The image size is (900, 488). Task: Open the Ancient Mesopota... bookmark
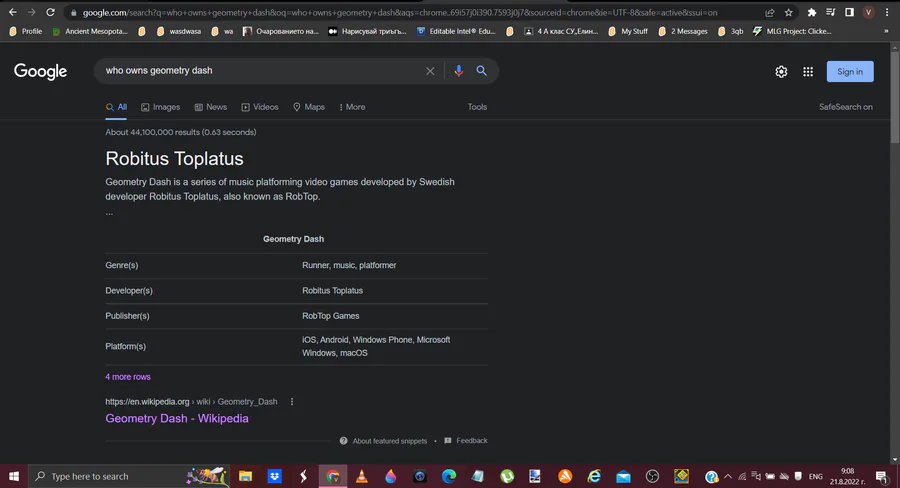pos(90,31)
